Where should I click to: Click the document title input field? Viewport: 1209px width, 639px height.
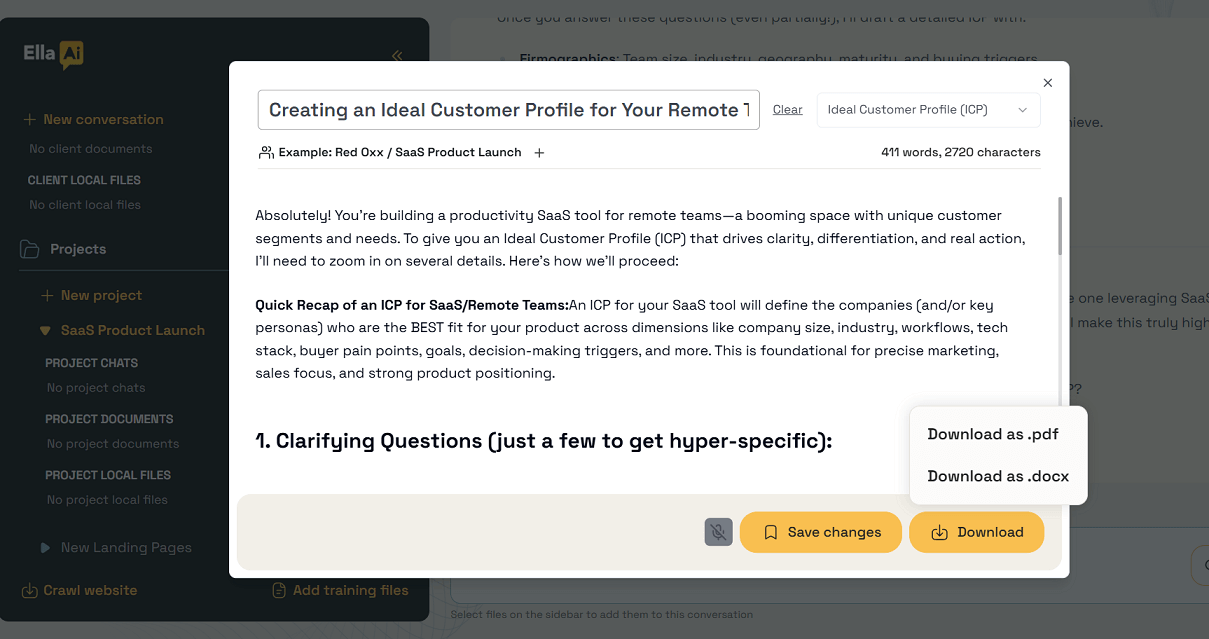(x=508, y=110)
